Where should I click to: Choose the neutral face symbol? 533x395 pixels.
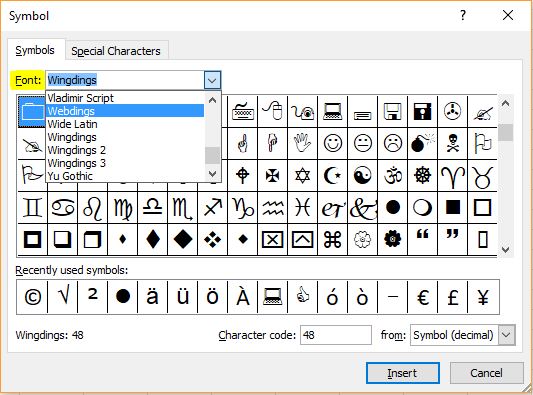click(x=362, y=143)
